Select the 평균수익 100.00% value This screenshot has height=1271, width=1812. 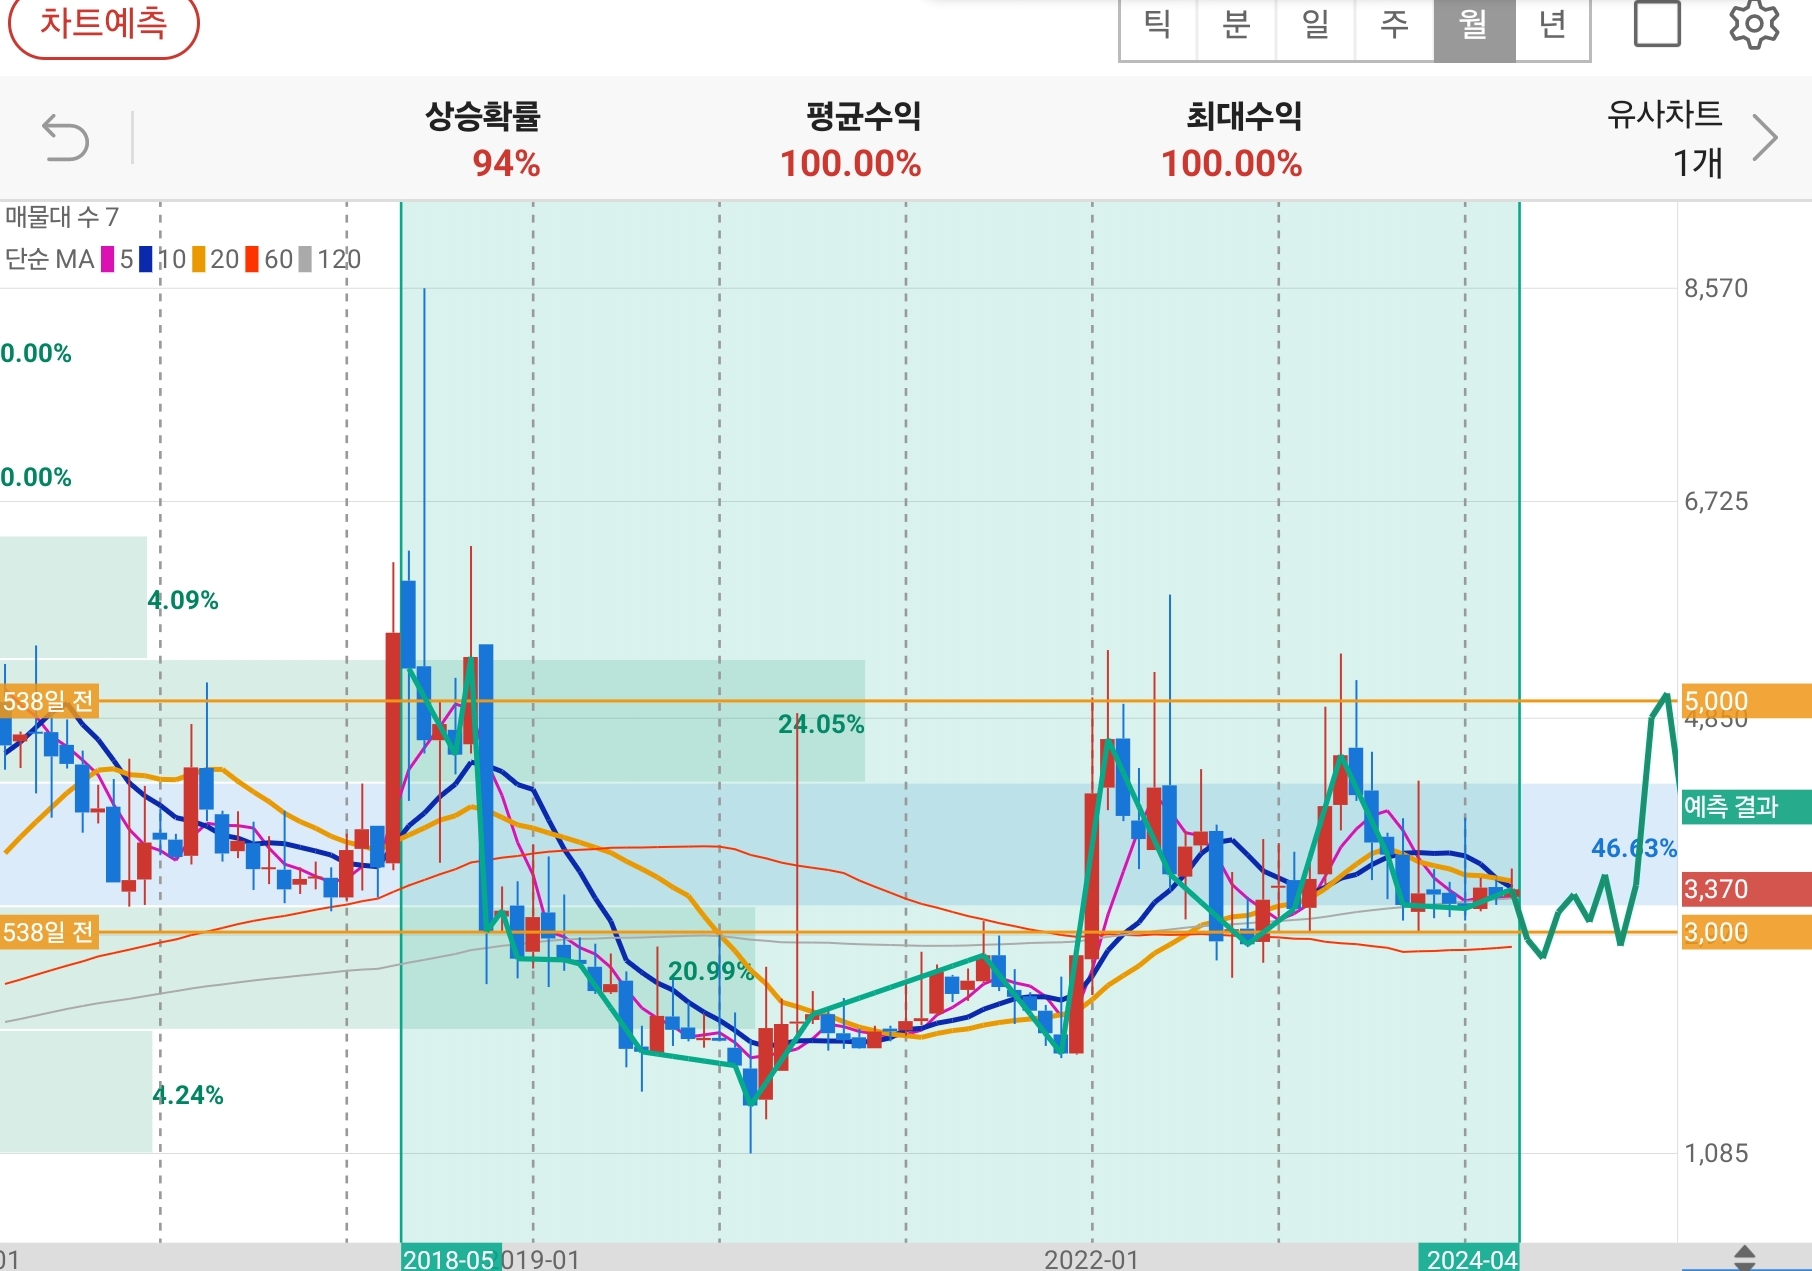click(x=850, y=164)
